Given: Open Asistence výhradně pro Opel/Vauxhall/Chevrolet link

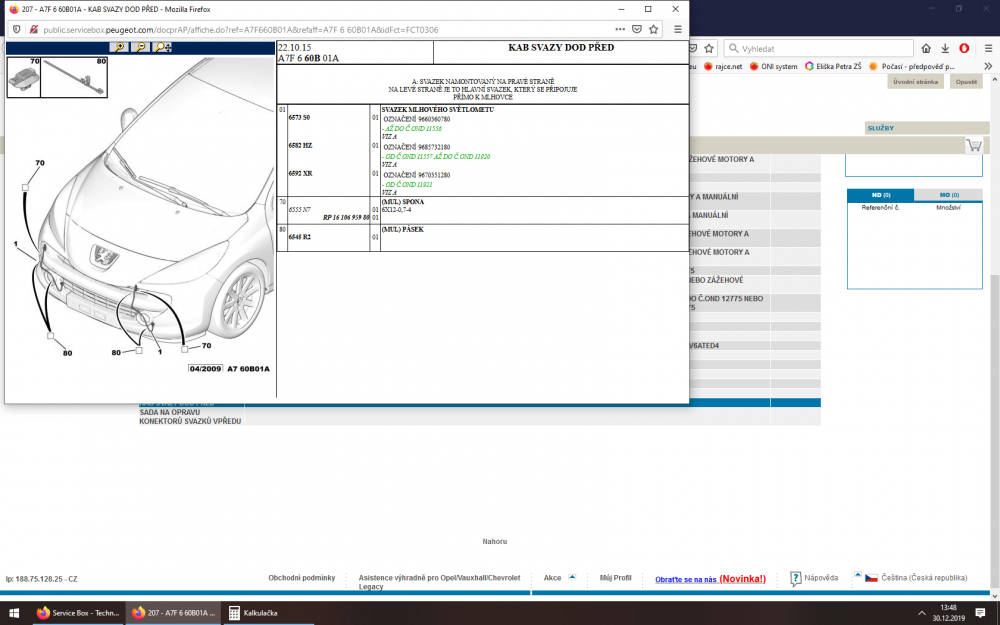Looking at the screenshot, I should click(x=439, y=582).
